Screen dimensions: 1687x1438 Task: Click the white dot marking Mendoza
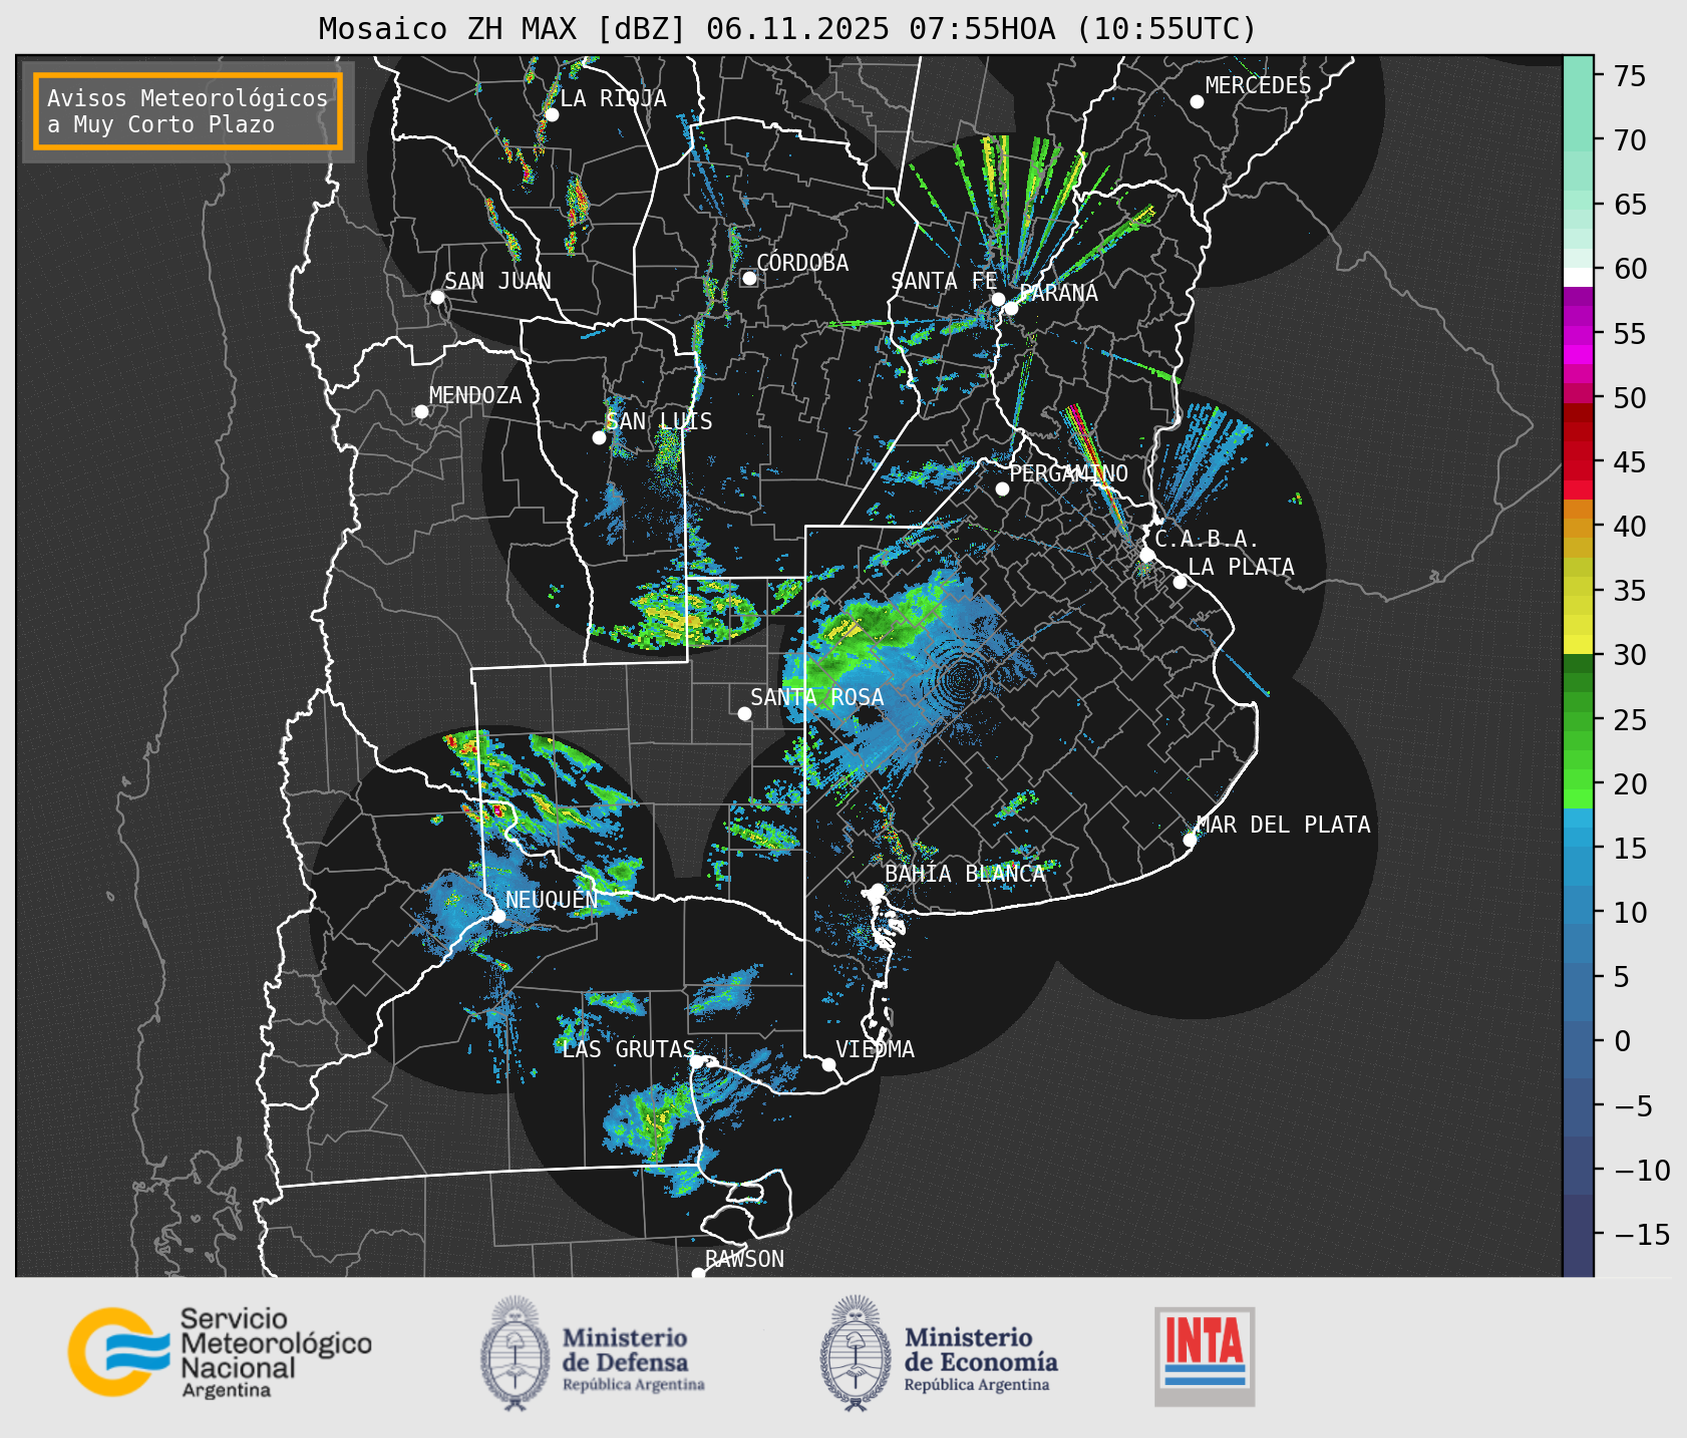421,412
